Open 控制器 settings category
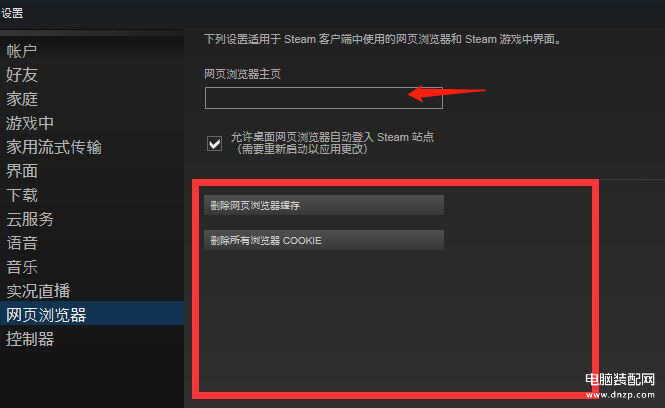This screenshot has width=665, height=408. click(30, 339)
